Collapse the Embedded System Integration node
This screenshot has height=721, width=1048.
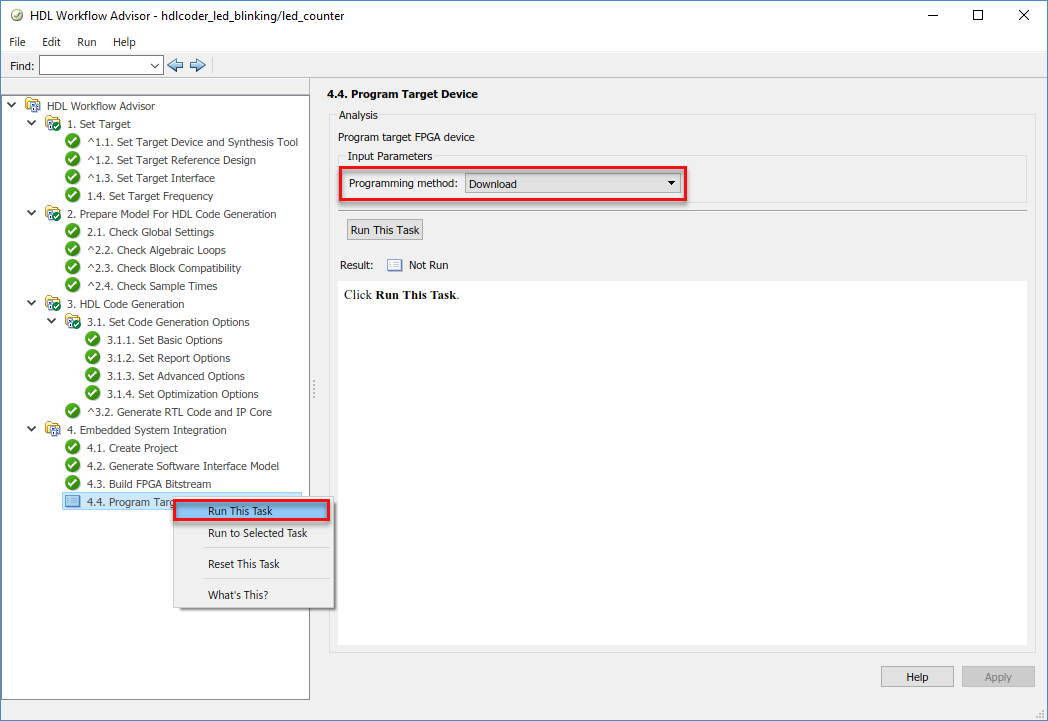tap(31, 429)
